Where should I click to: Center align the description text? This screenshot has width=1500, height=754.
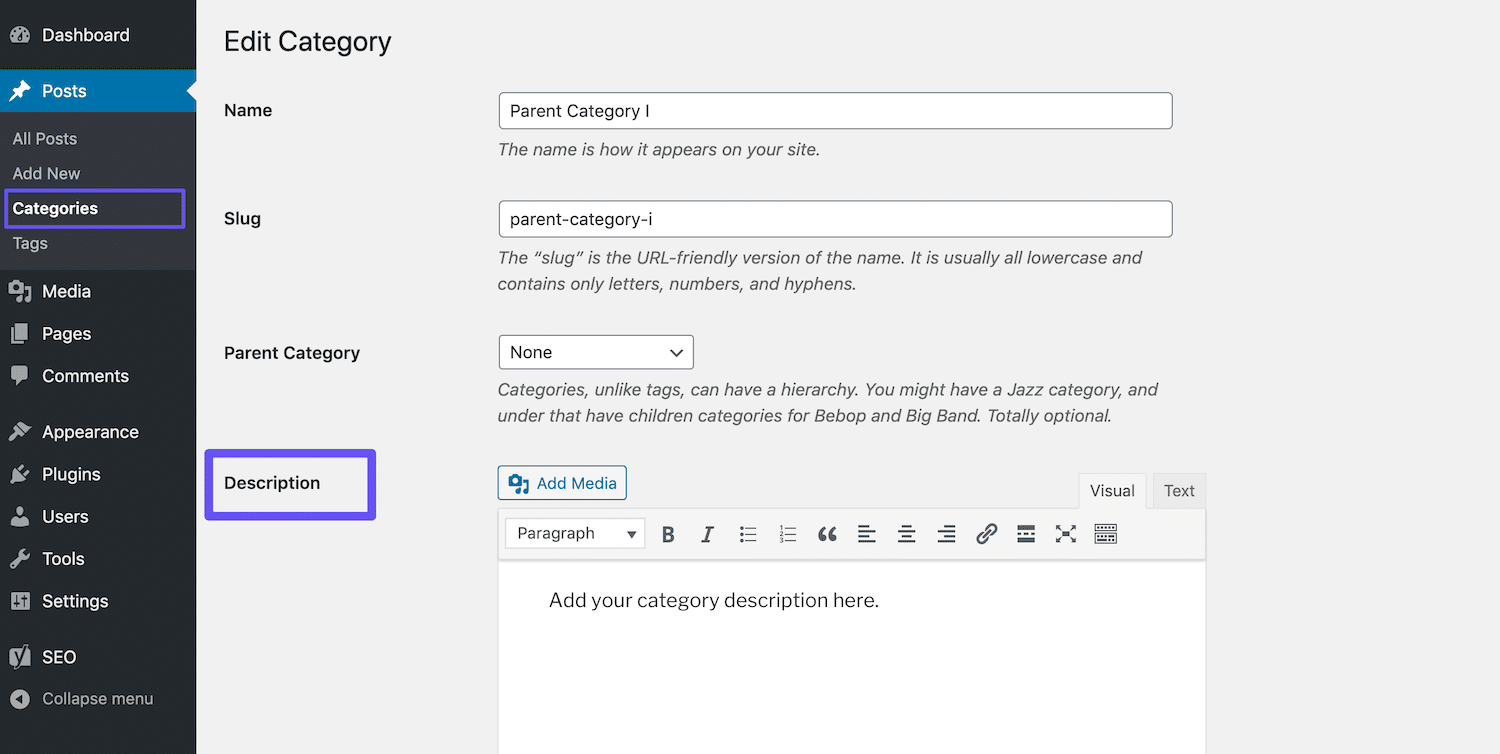(907, 534)
